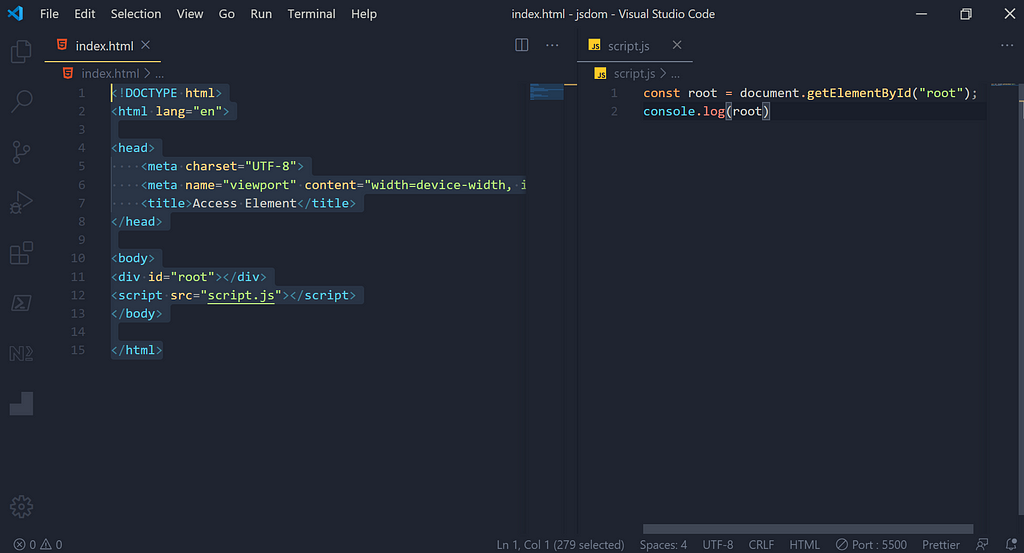Open the Help menu
Screen dimensions: 1024x553
click(x=364, y=14)
